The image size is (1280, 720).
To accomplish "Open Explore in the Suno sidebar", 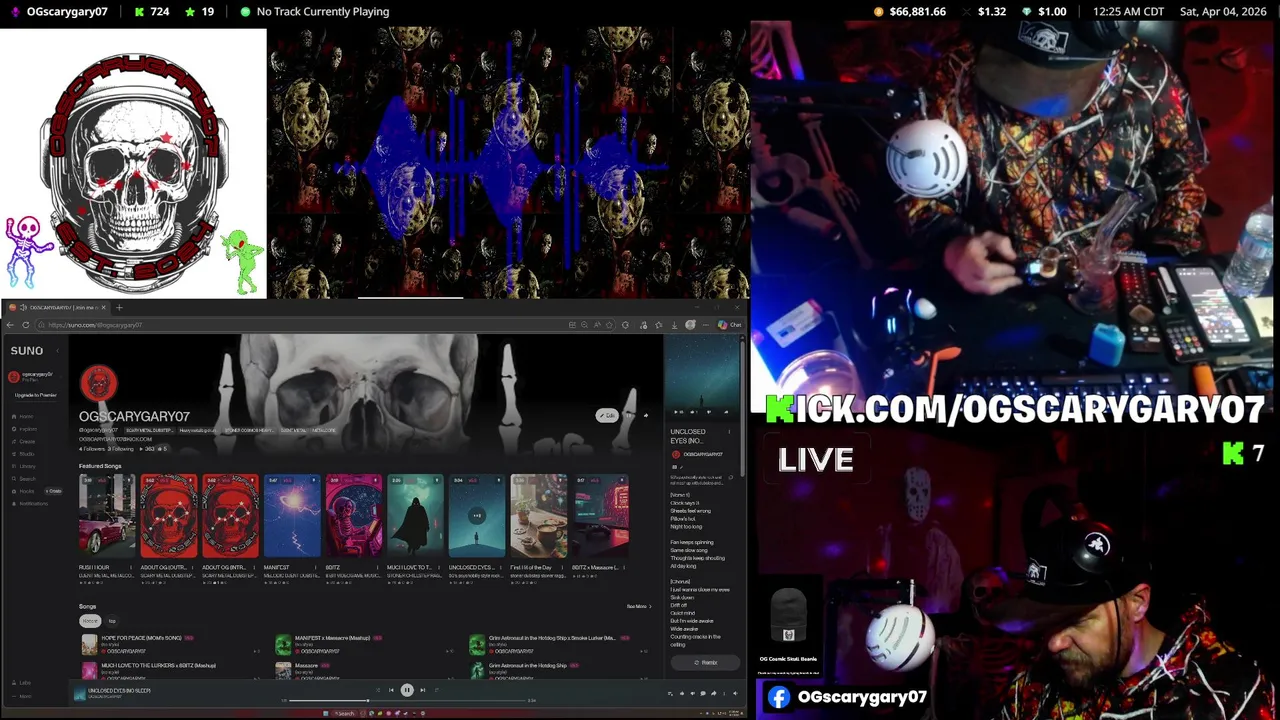I will pos(24,429).
